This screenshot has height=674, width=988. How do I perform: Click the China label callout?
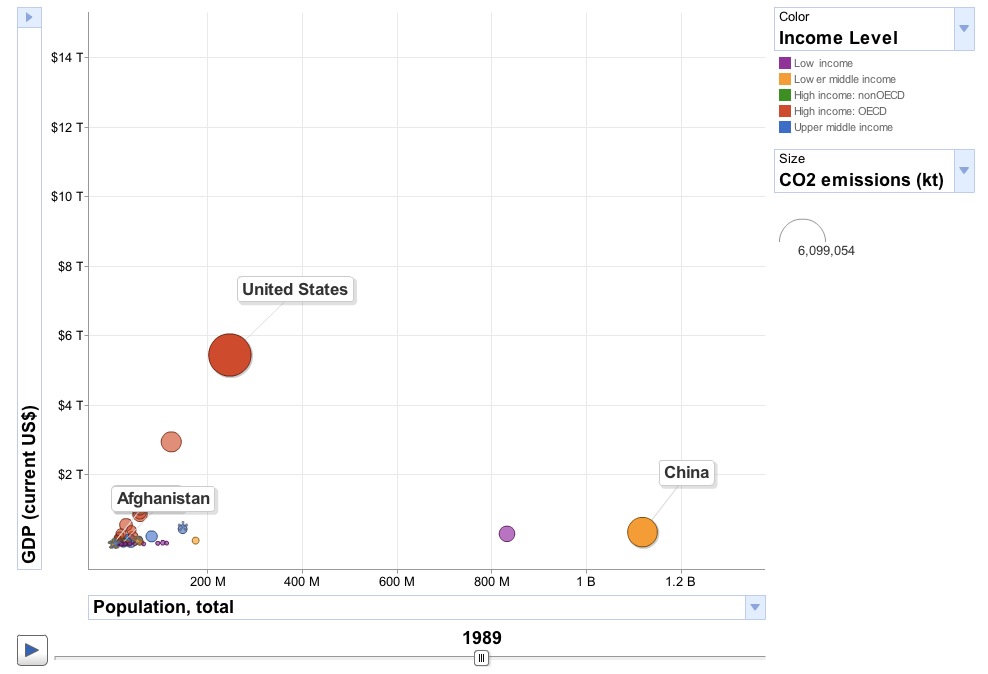686,473
